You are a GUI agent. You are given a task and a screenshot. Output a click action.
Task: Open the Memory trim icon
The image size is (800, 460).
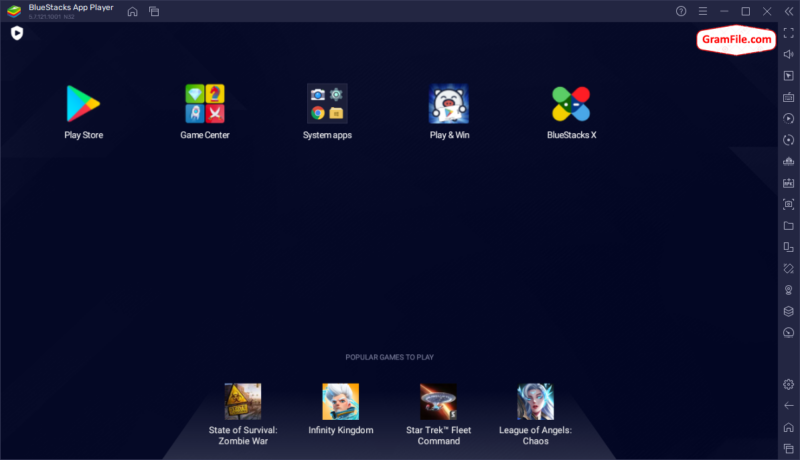(789, 161)
